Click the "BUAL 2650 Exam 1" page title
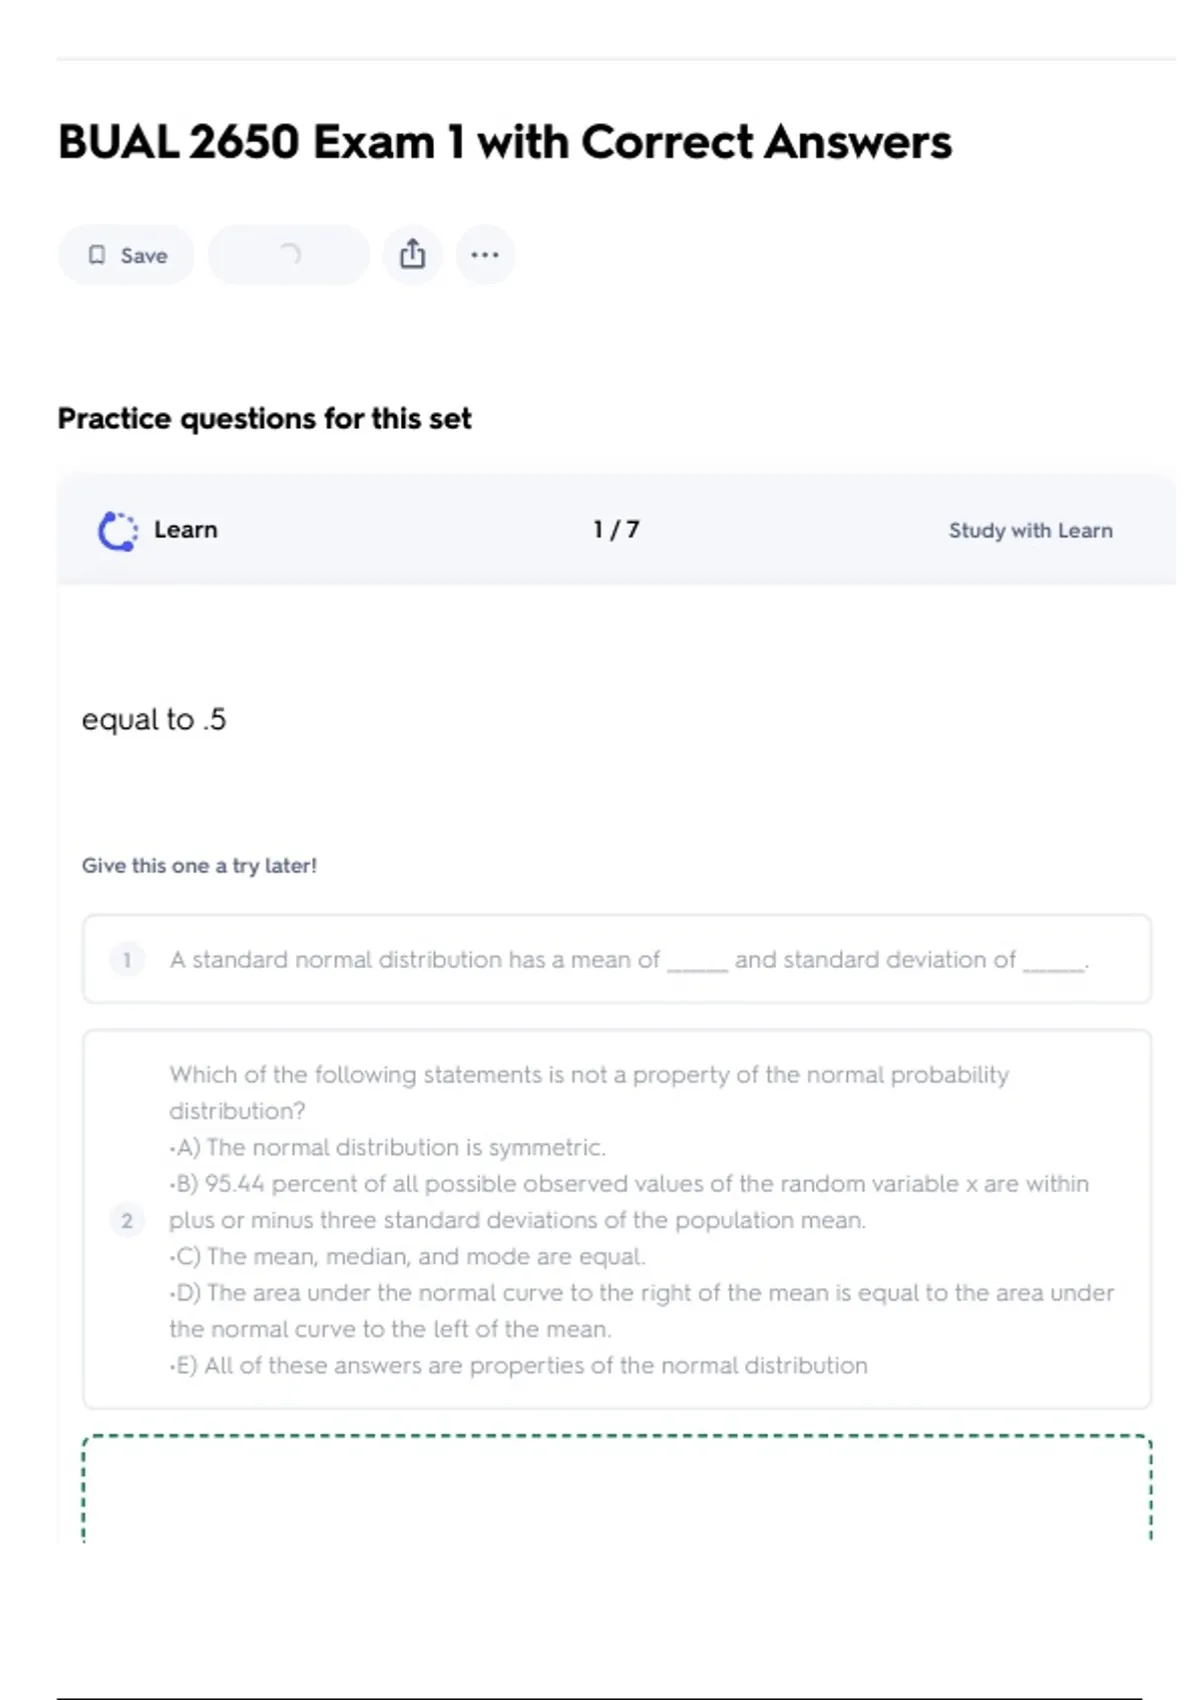This screenshot has width=1200, height=1700. pyautogui.click(x=505, y=142)
